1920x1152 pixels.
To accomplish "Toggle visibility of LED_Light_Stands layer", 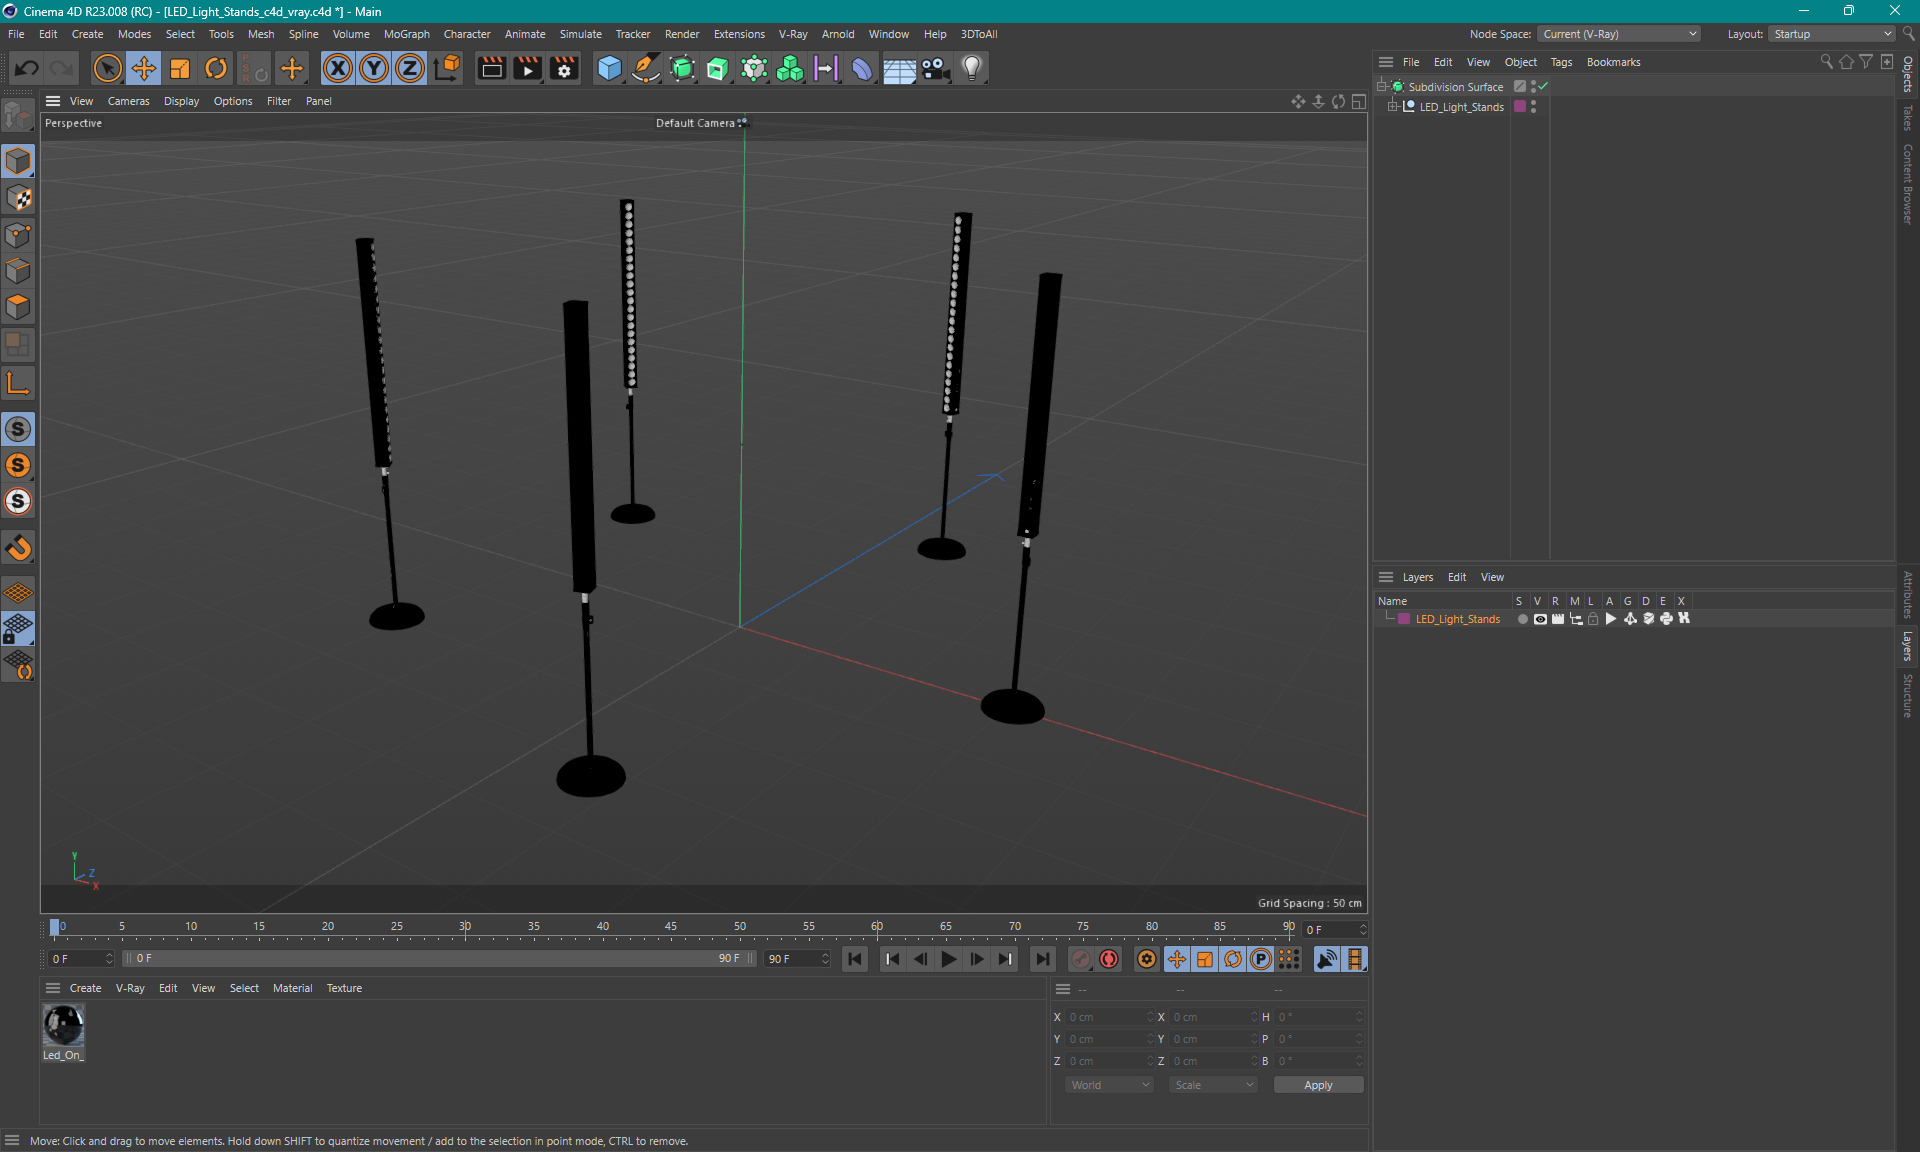I will 1539,619.
